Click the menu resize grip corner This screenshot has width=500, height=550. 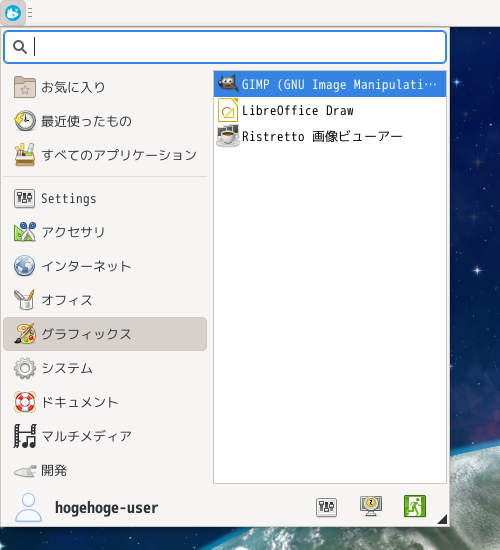[x=442, y=519]
